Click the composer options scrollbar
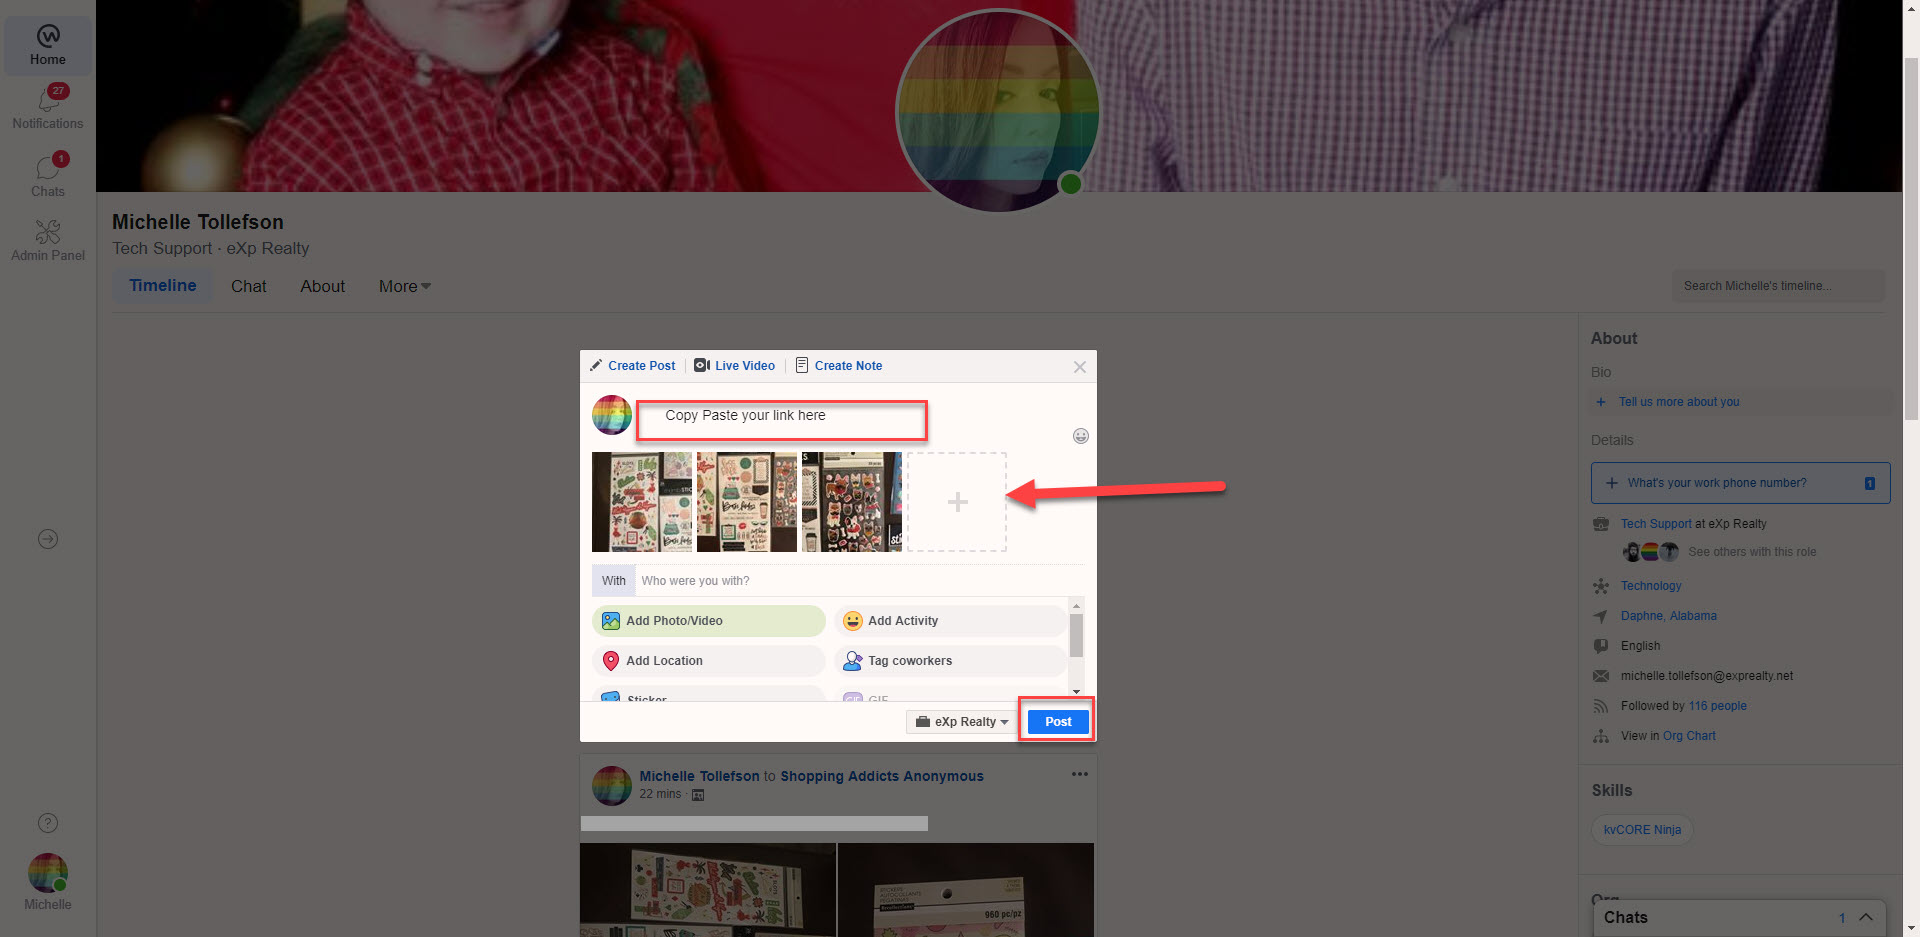The height and width of the screenshot is (937, 1920). [1076, 635]
